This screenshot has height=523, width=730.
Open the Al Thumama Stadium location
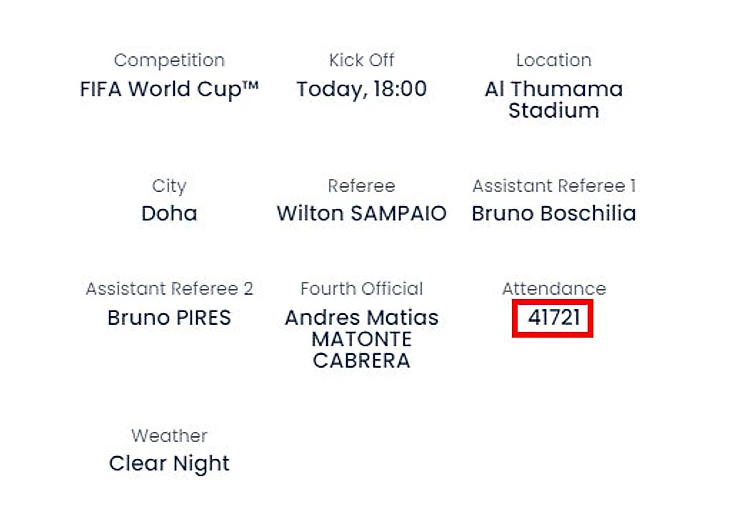point(553,99)
